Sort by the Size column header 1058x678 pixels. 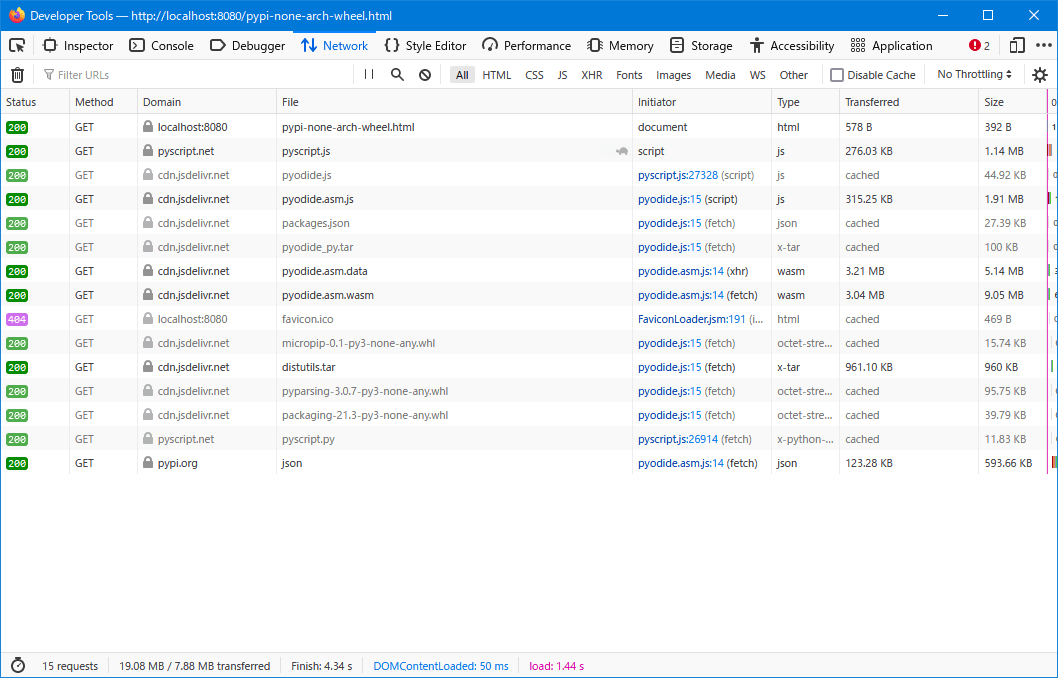1012,102
